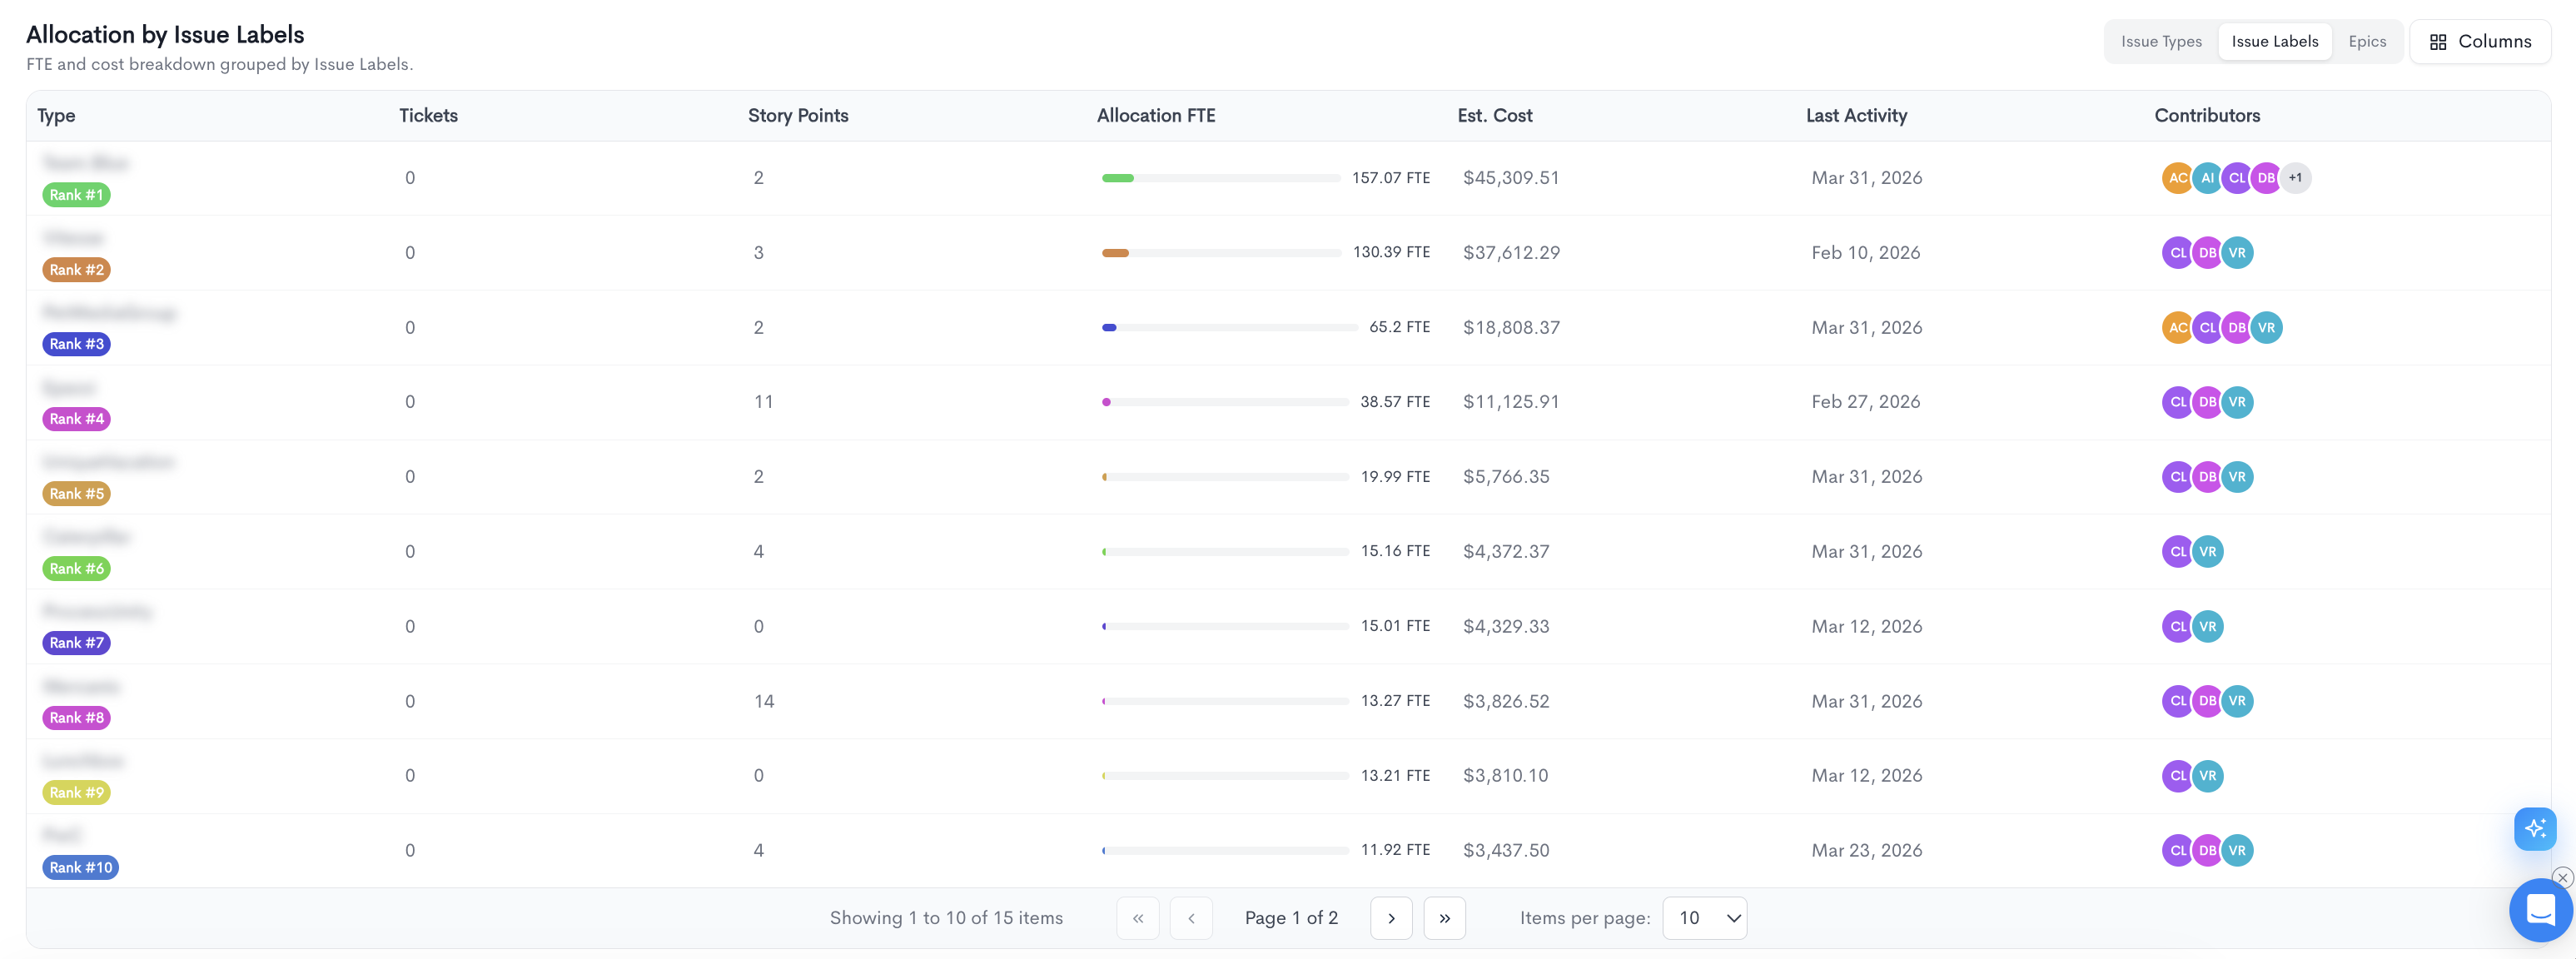Image resolution: width=2576 pixels, height=959 pixels.
Task: Open the Columns selector button
Action: click(x=2480, y=42)
